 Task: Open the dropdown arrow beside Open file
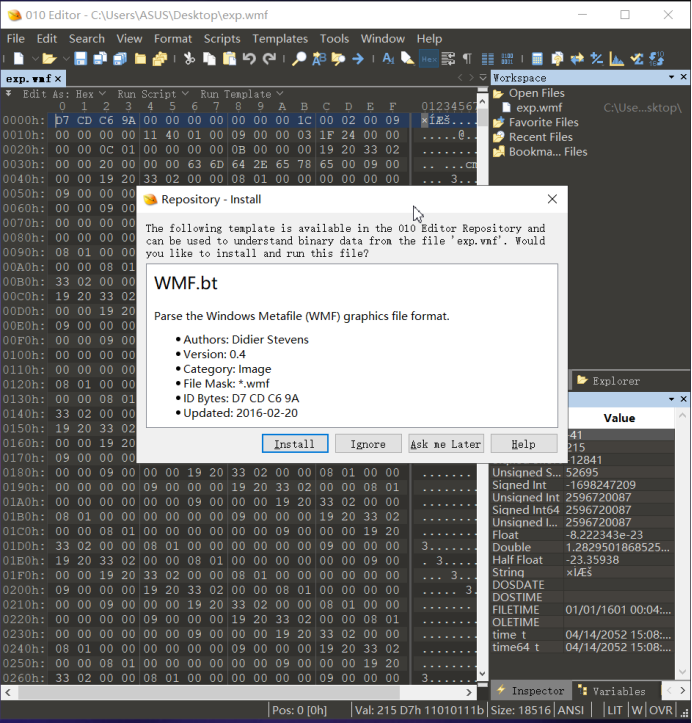(65, 59)
